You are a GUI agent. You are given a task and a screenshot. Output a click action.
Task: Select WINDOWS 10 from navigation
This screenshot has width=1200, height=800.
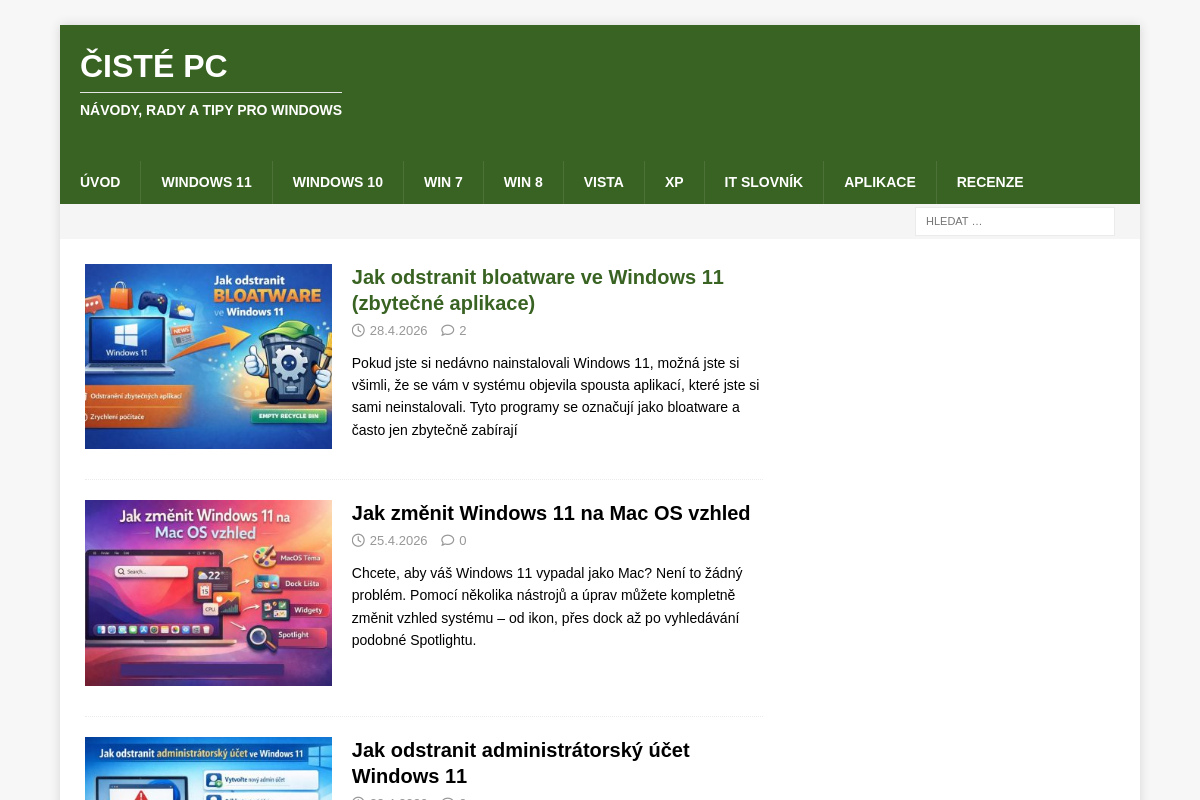[x=337, y=182]
